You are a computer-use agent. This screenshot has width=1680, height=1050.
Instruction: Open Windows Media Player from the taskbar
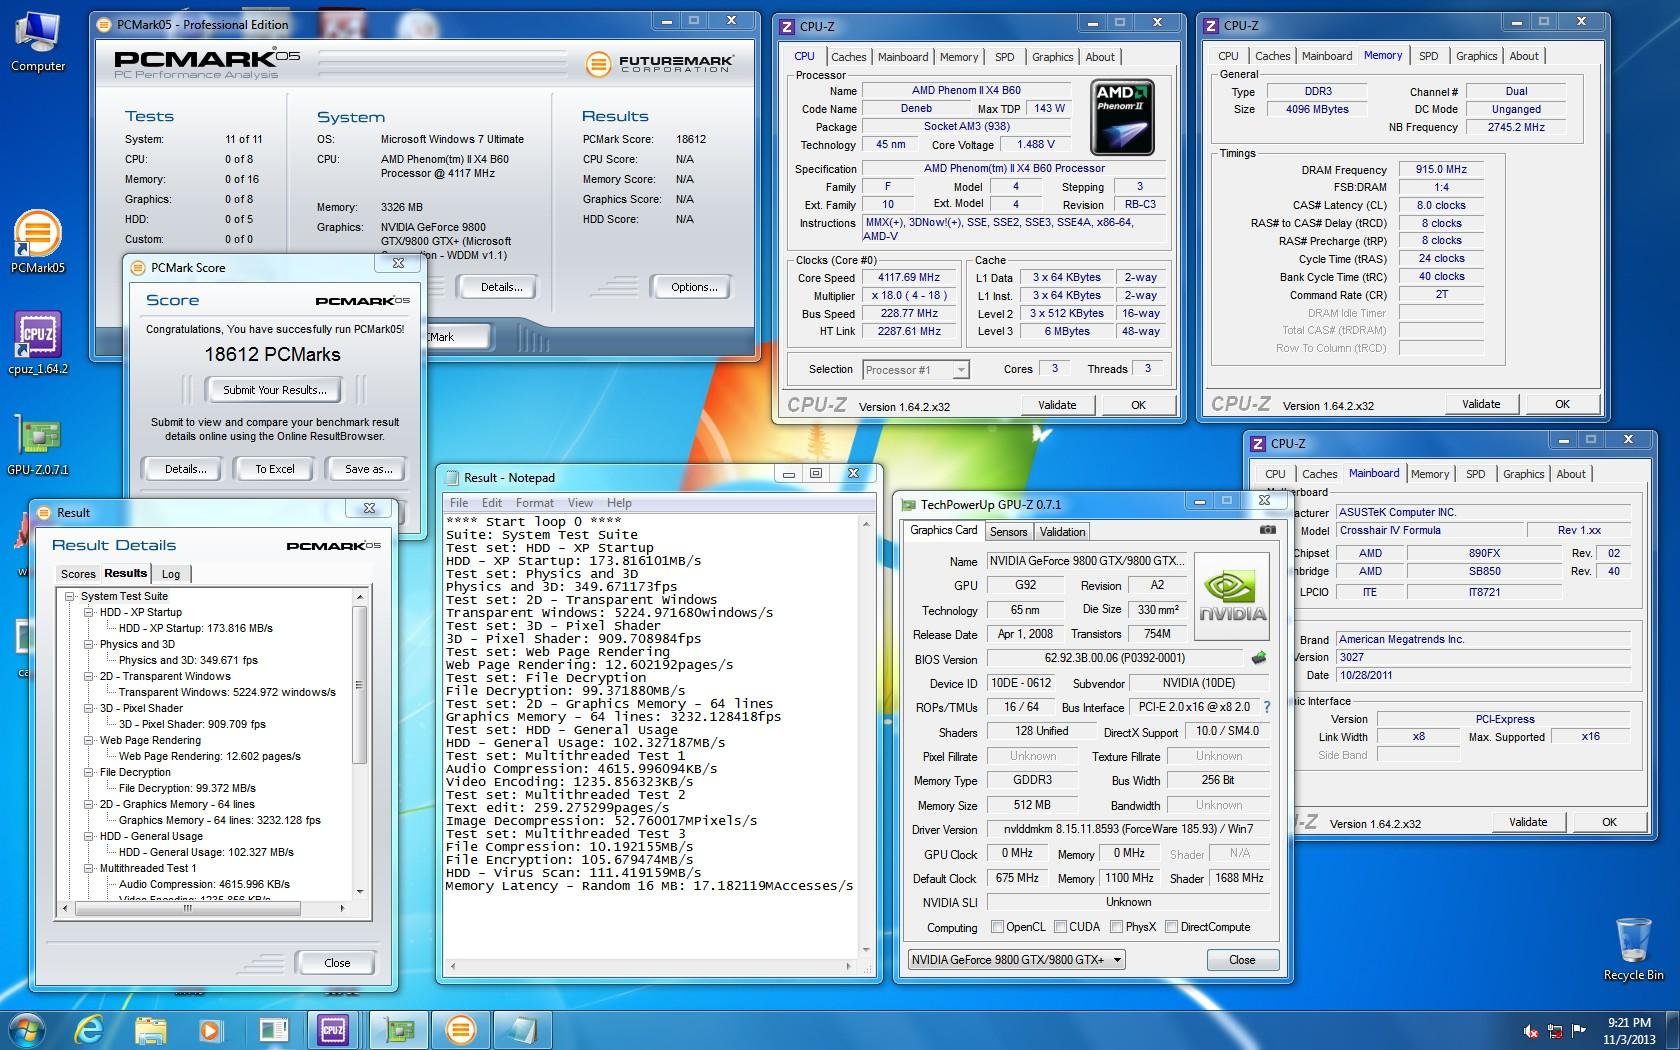[x=210, y=1029]
